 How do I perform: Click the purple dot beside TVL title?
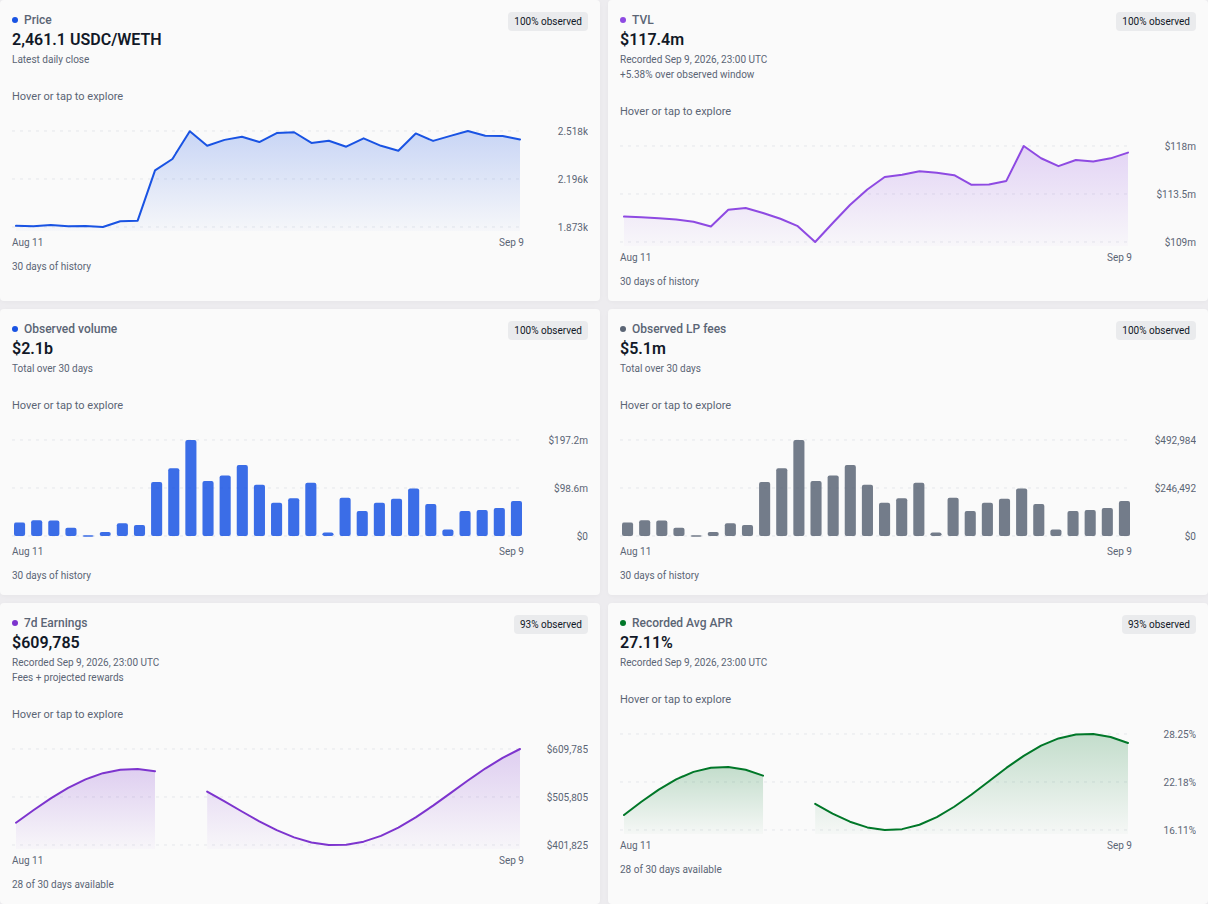[623, 20]
